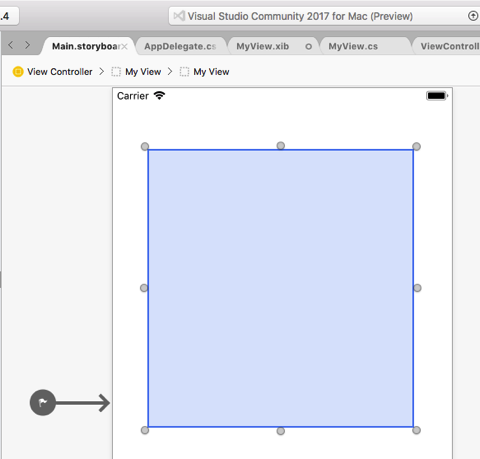The image size is (480, 459).
Task: Expand the chevron after the first My View
Action: 170,72
